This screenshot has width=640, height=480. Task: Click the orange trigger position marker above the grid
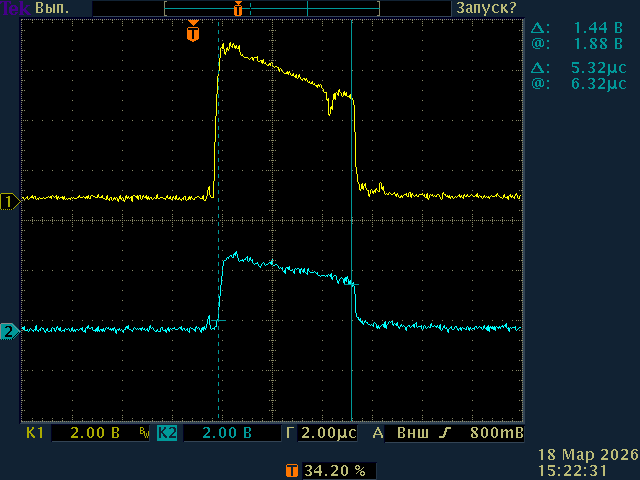(193, 33)
